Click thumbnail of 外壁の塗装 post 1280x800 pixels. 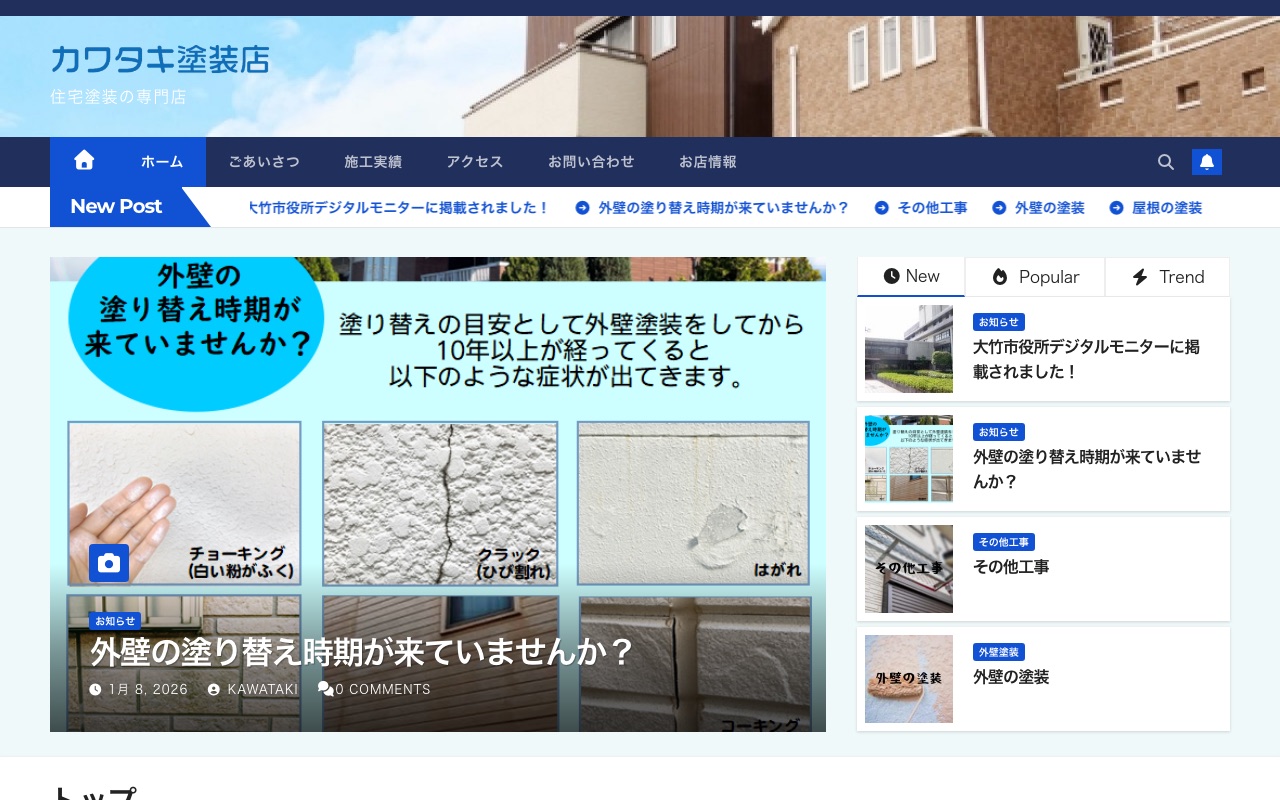click(909, 679)
